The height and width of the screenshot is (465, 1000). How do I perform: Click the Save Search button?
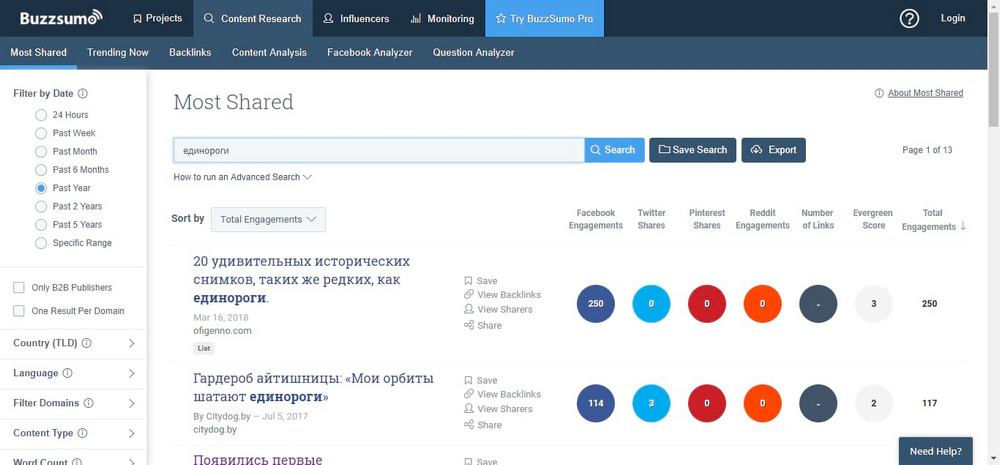click(693, 150)
